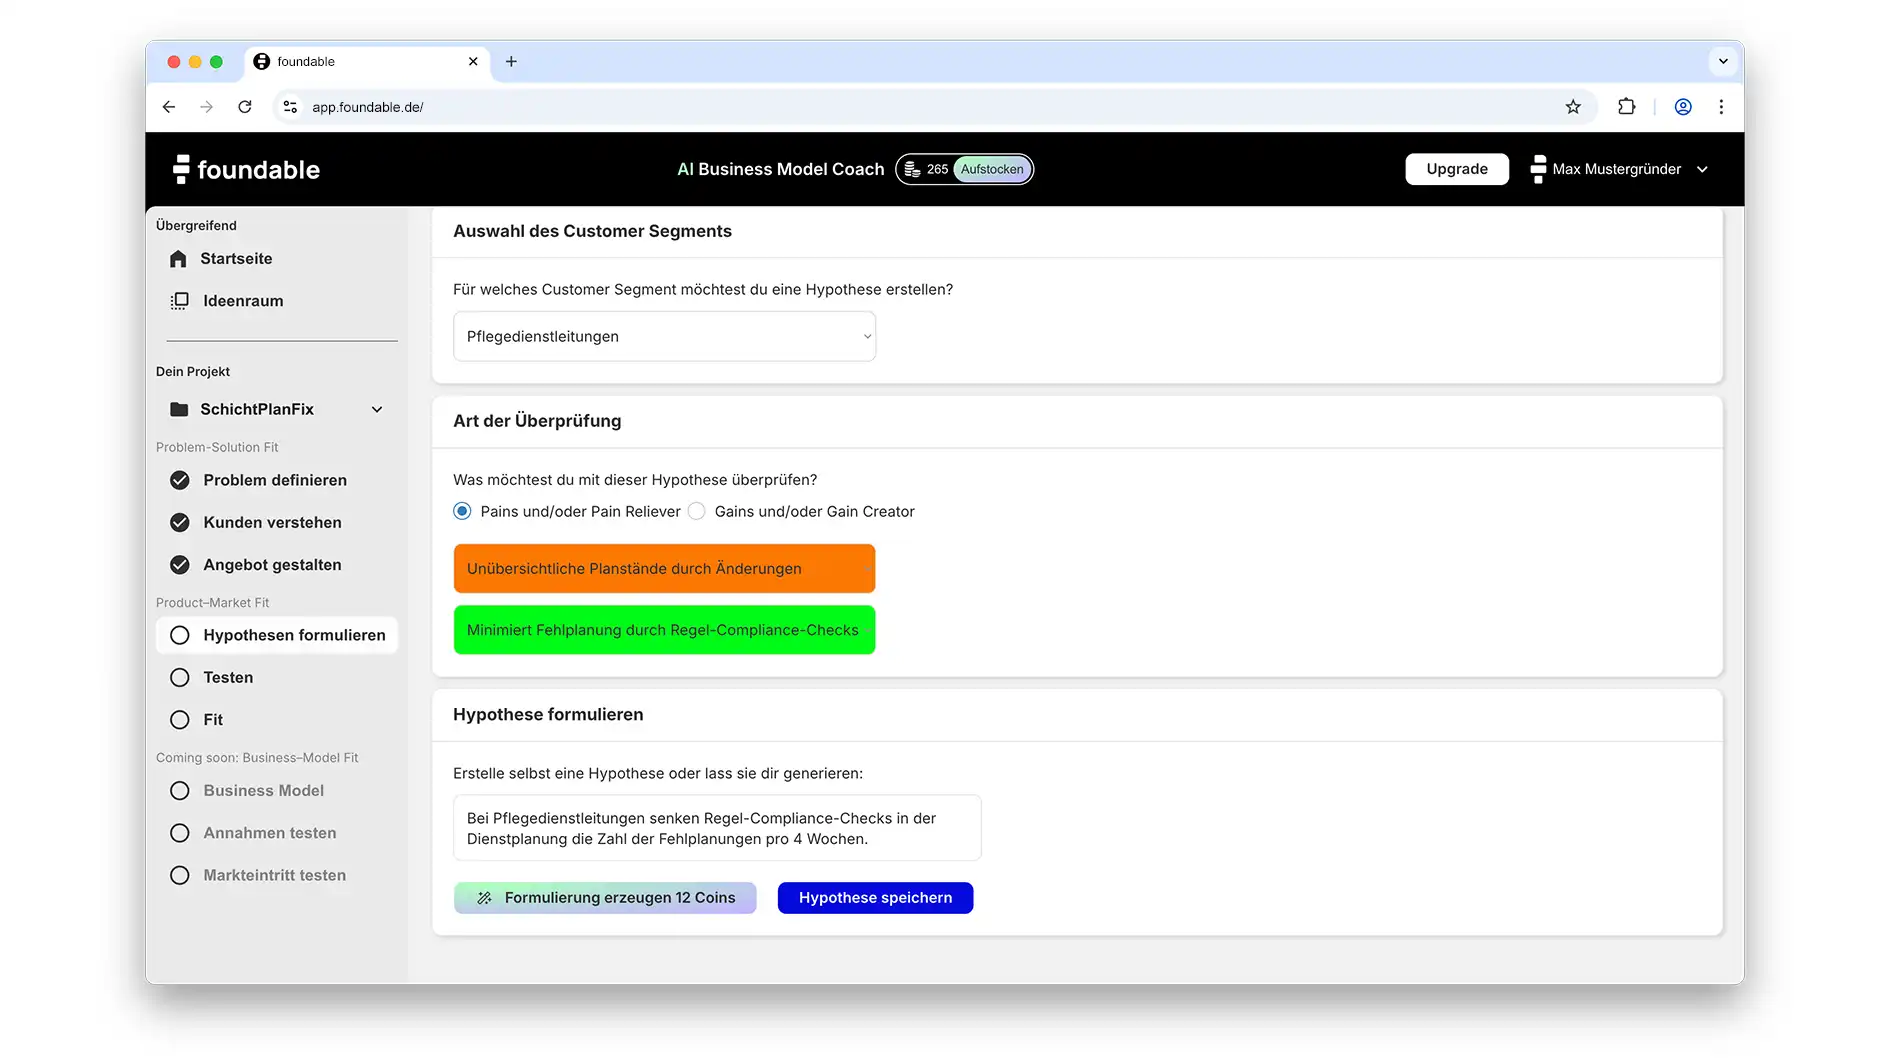Click the Startseite home icon
This screenshot has height=1063, width=1890.
point(178,259)
